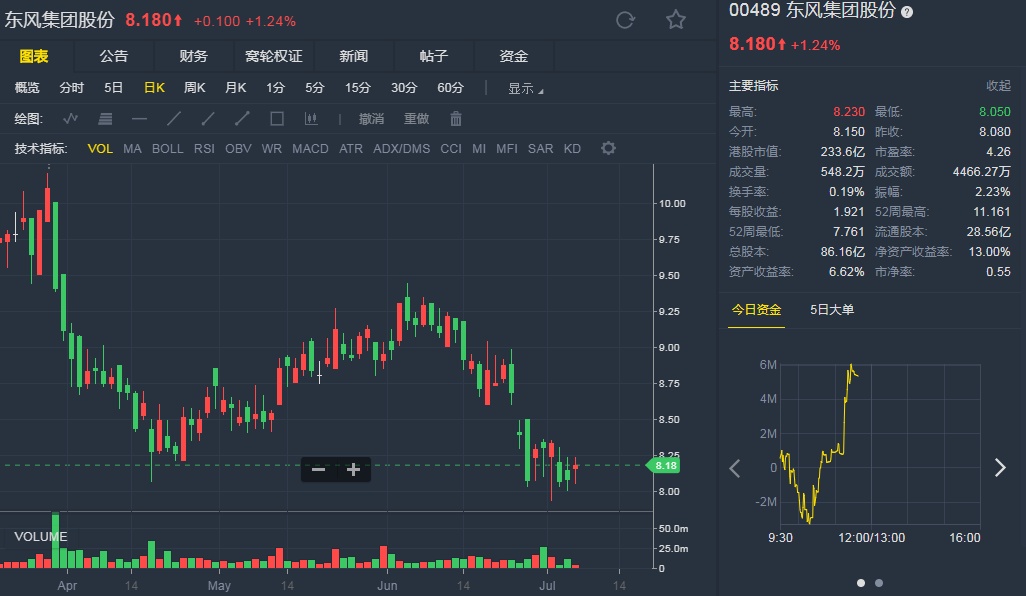
Task: Open the 帖子 posts tab
Action: (433, 56)
